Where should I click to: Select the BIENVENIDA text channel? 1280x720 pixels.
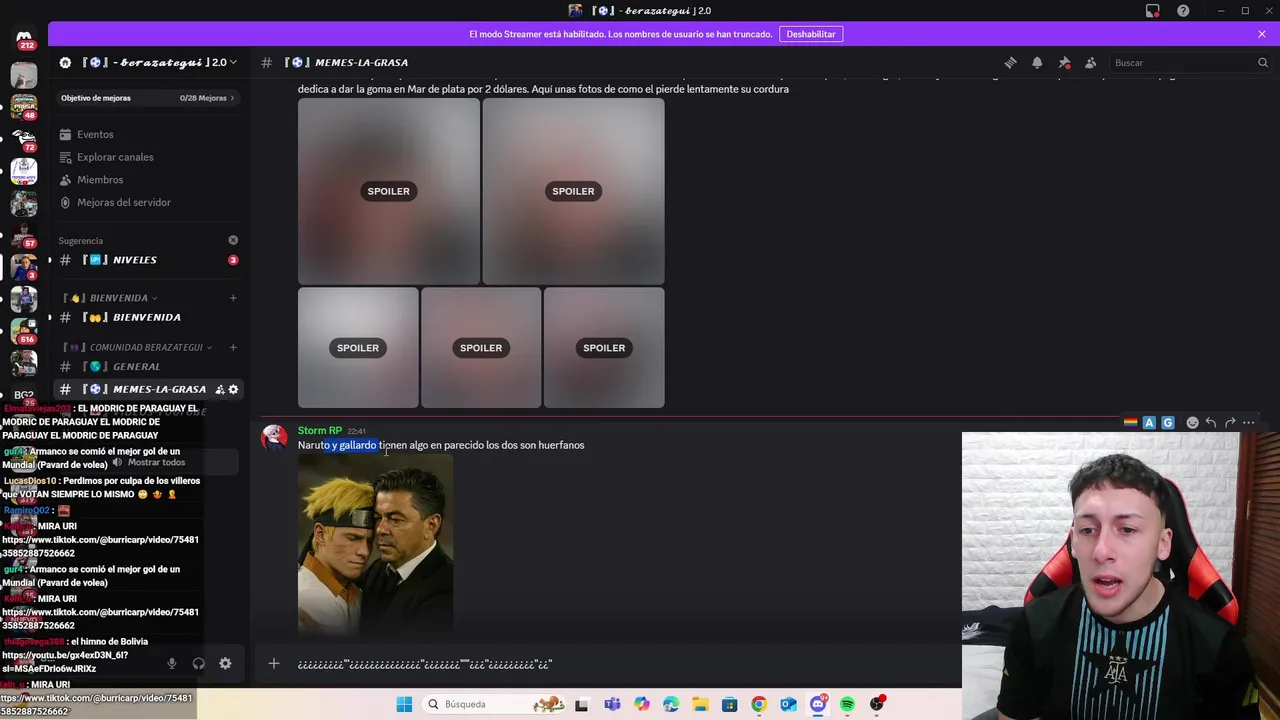tap(148, 317)
